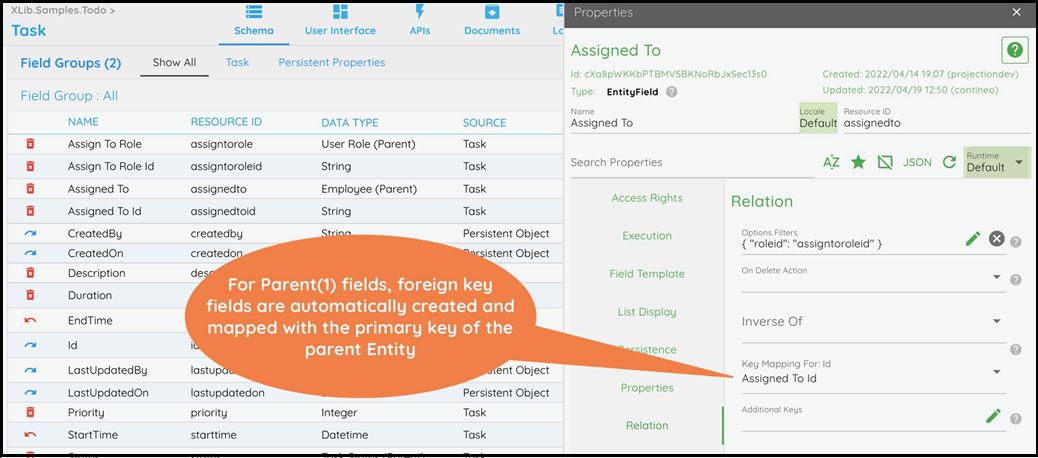Click the green help question mark icon
Viewport: 1038px width, 458px height.
click(x=1014, y=51)
